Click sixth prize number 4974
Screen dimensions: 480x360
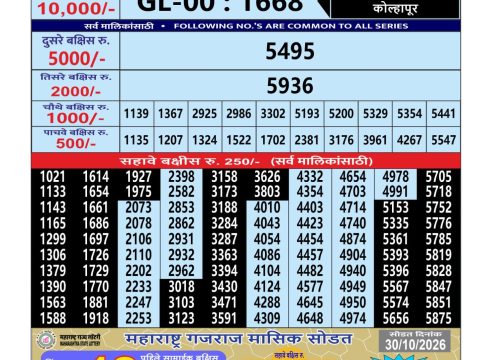353,318
